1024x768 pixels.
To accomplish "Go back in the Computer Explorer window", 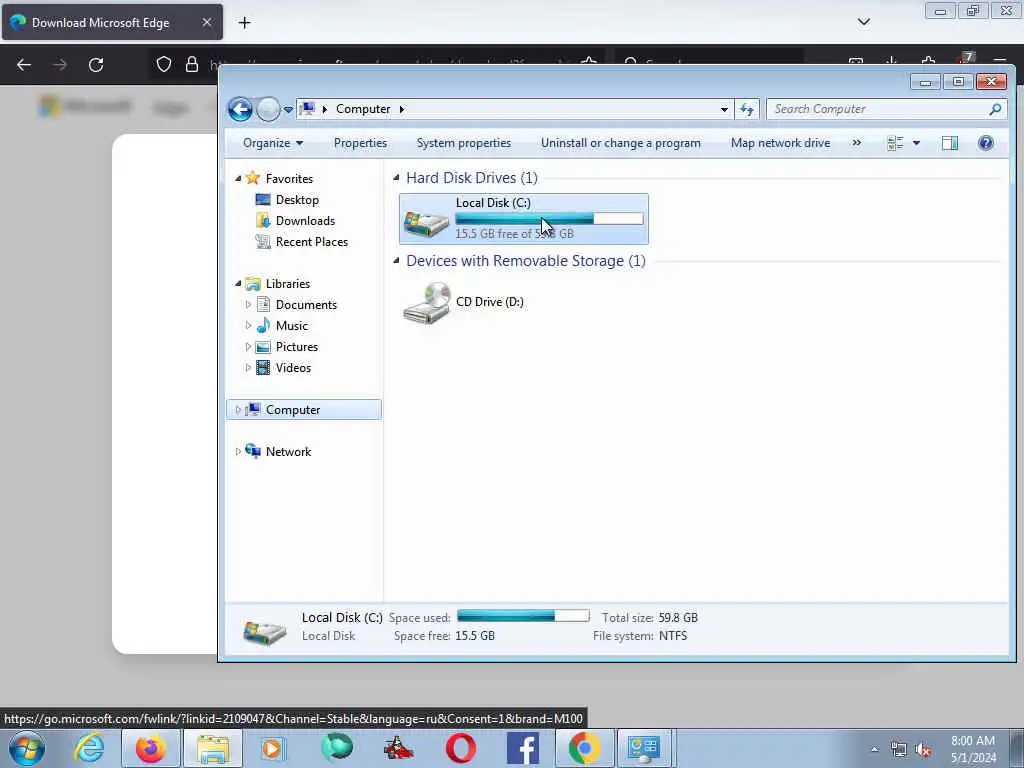I will coord(240,109).
